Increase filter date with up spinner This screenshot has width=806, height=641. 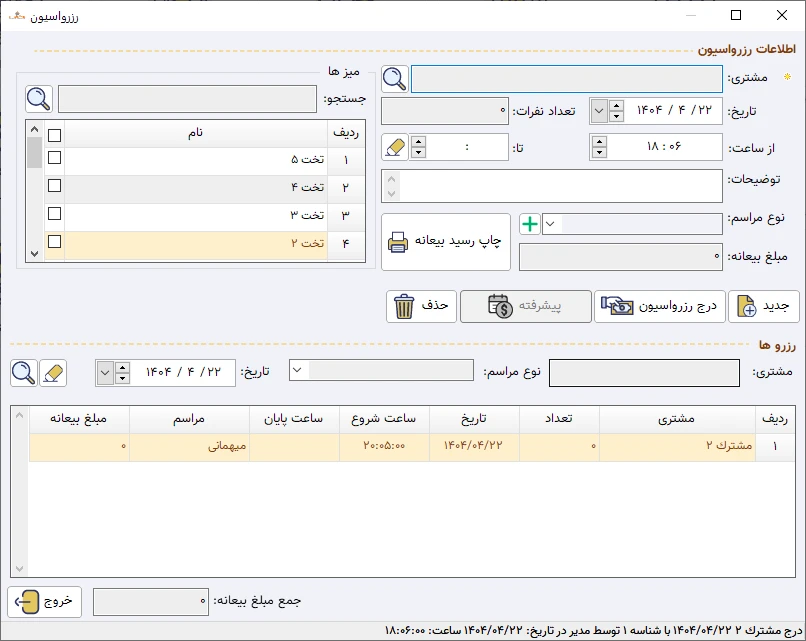click(x=122, y=368)
